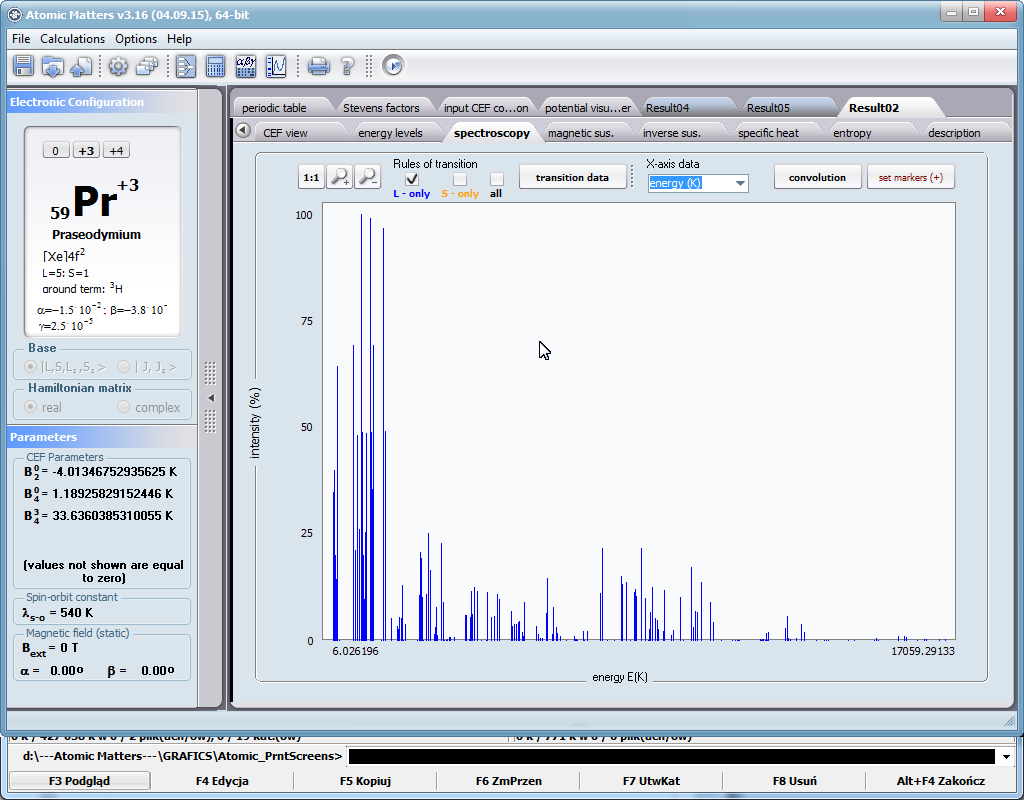This screenshot has width=1024, height=800.
Task: Open the calculator matrix icon
Action: click(215, 66)
